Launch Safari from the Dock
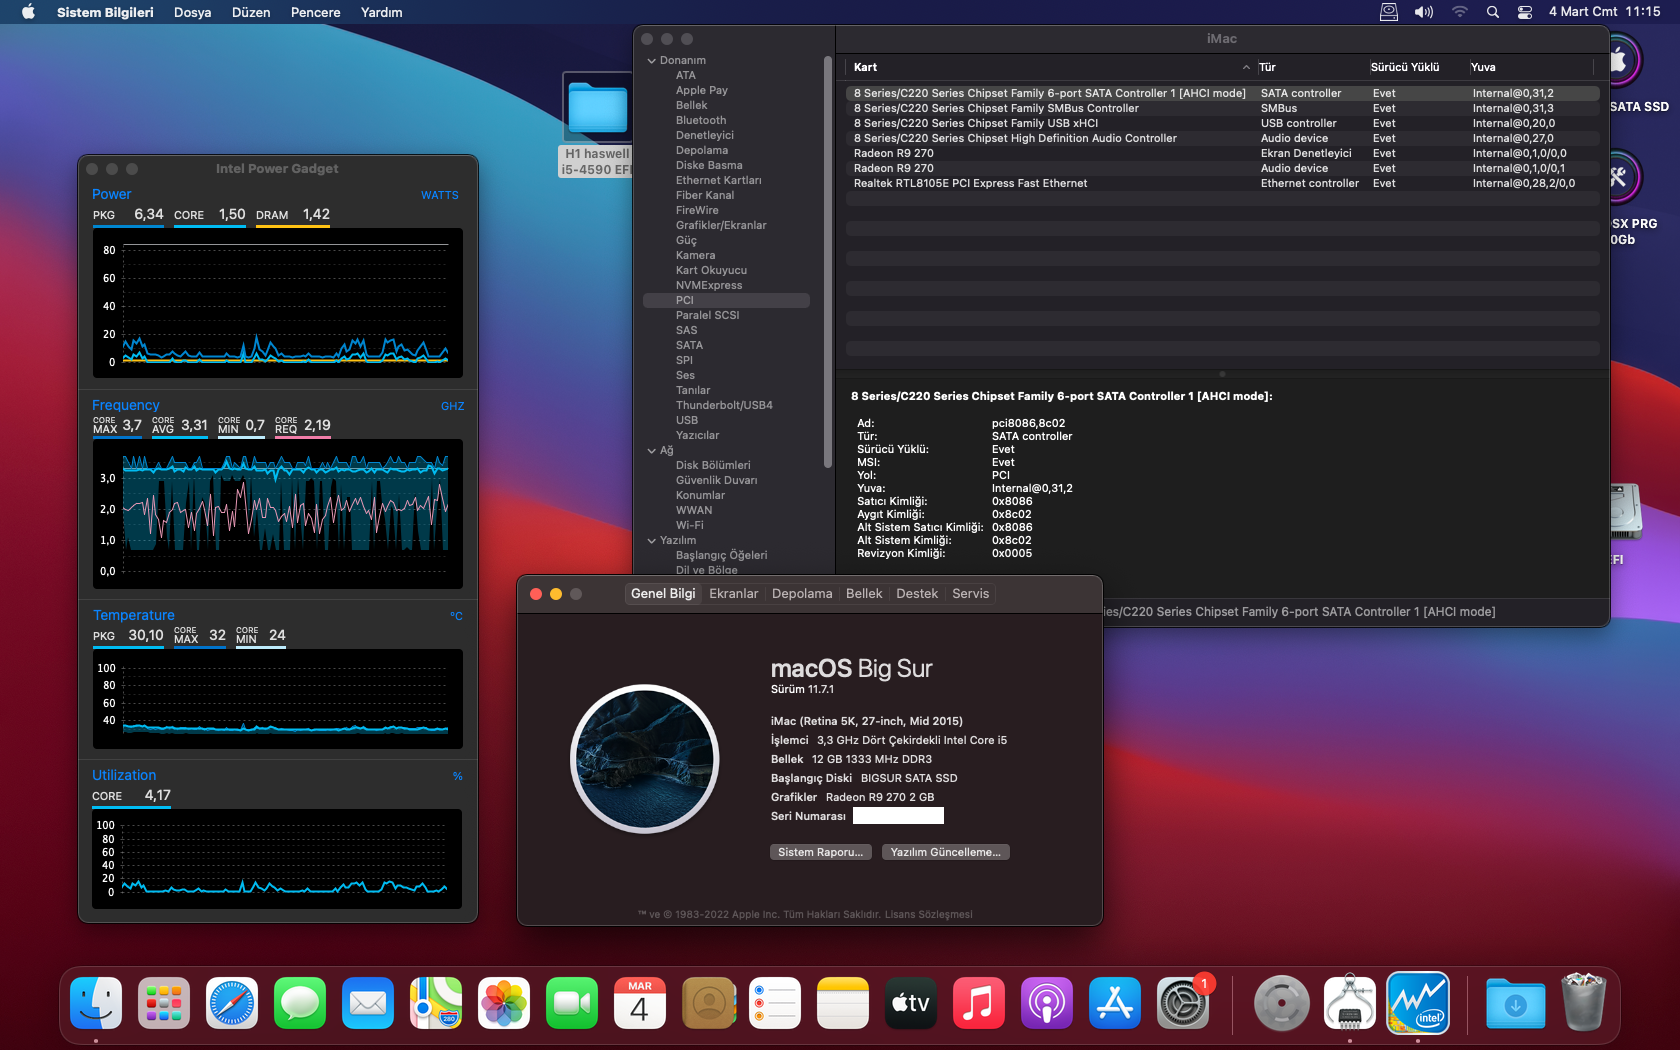The image size is (1680, 1050). click(x=232, y=1003)
